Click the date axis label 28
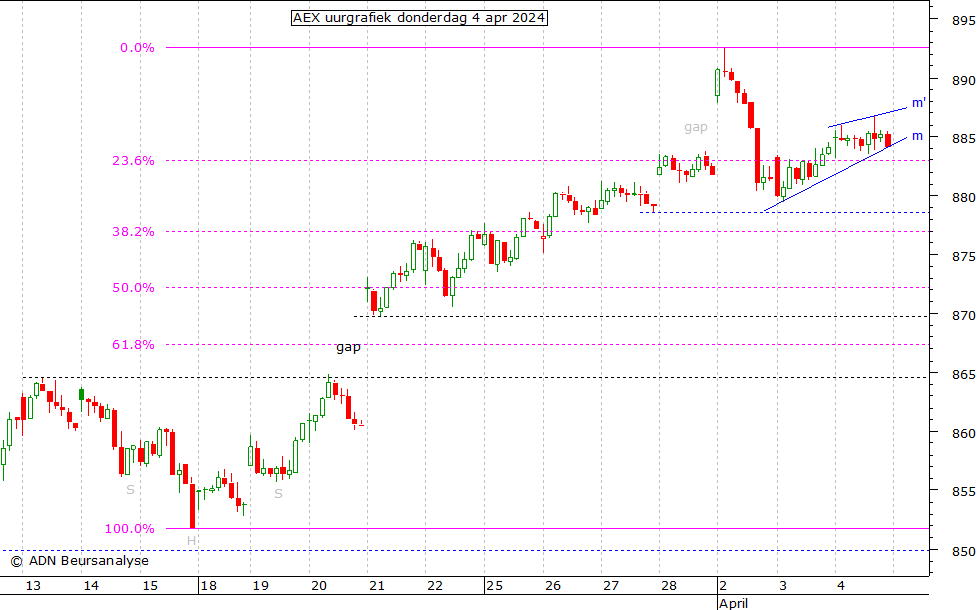The height and width of the screenshot is (610, 980). click(669, 586)
